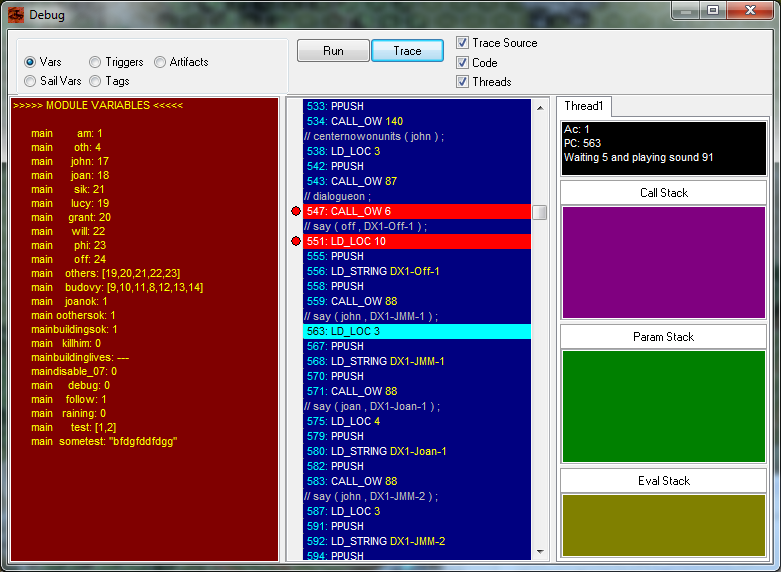Click line 571: CALL_OW 88
Viewport: 781px width, 572px height.
coord(417,391)
